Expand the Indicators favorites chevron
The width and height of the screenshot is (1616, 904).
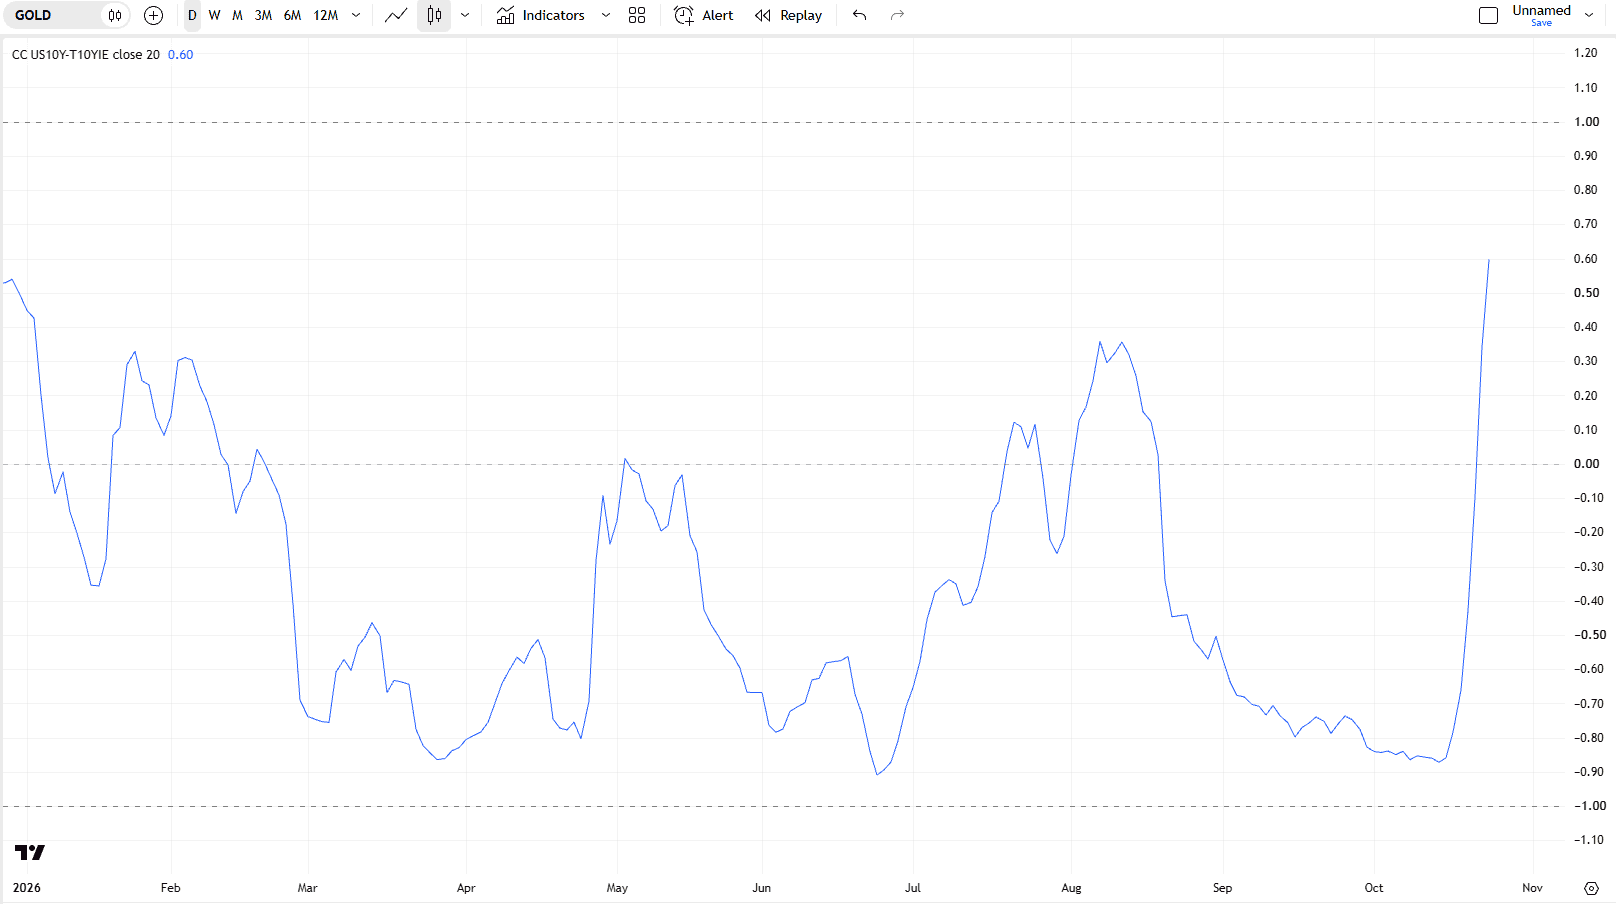click(x=606, y=15)
